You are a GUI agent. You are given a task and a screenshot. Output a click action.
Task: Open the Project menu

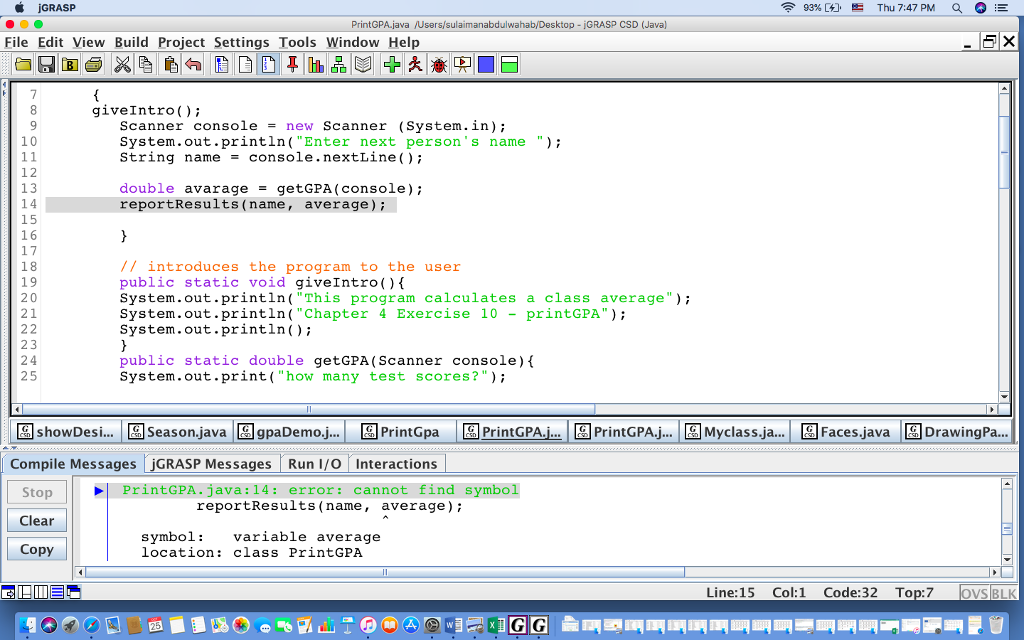[x=181, y=42]
